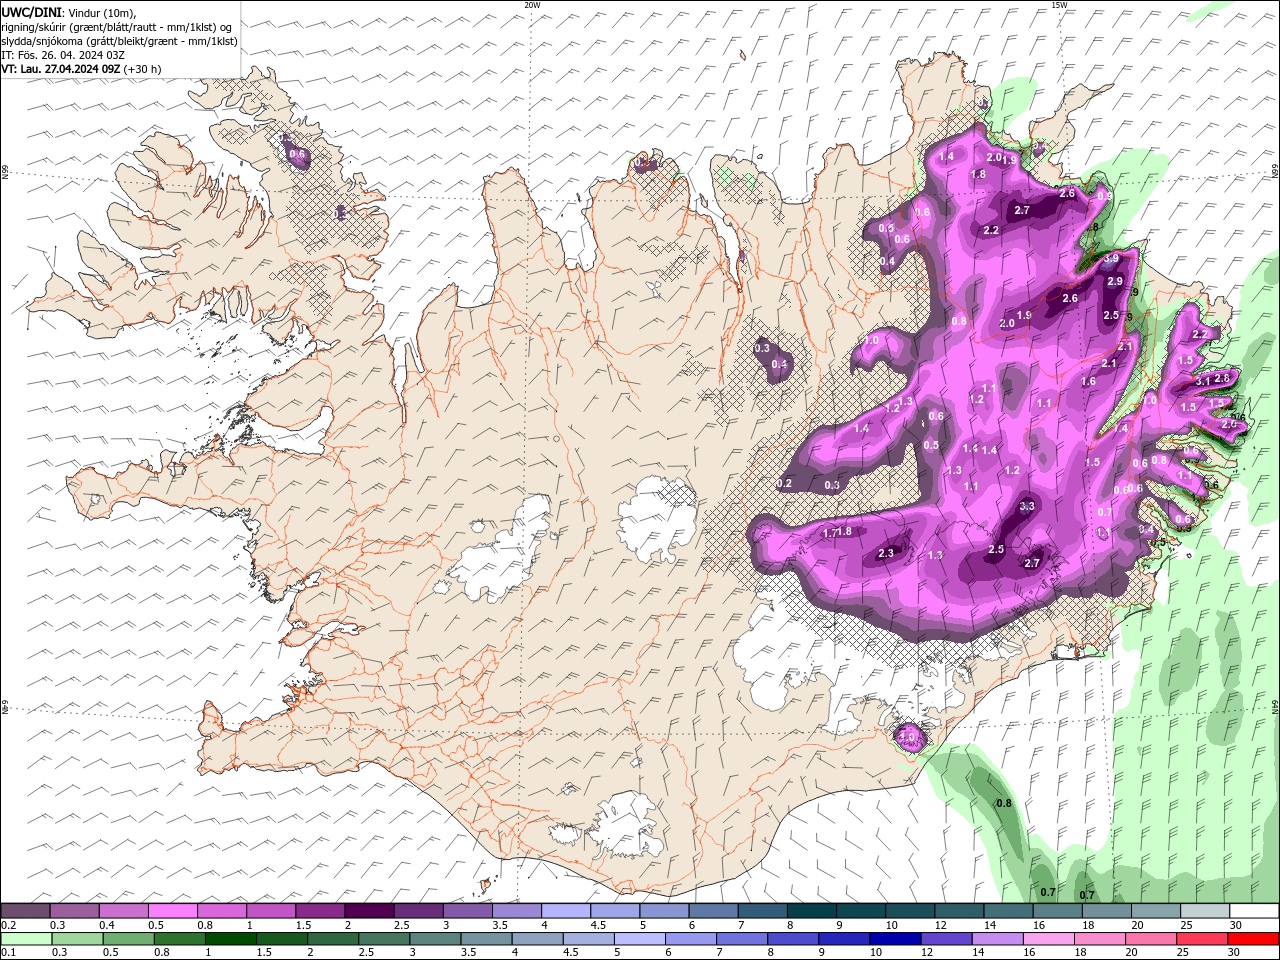Click the '20W' longitude label
Viewport: 1280px width, 960px height.
tap(532, 5)
